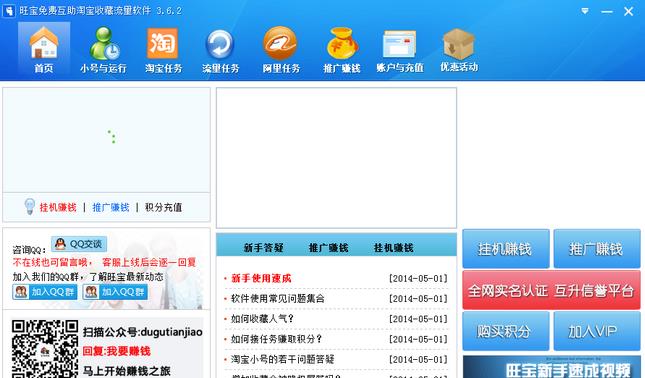Viewport: 645px width, 378px height.
Task: Click the 咨询QQ: label
Action: (x=29, y=250)
